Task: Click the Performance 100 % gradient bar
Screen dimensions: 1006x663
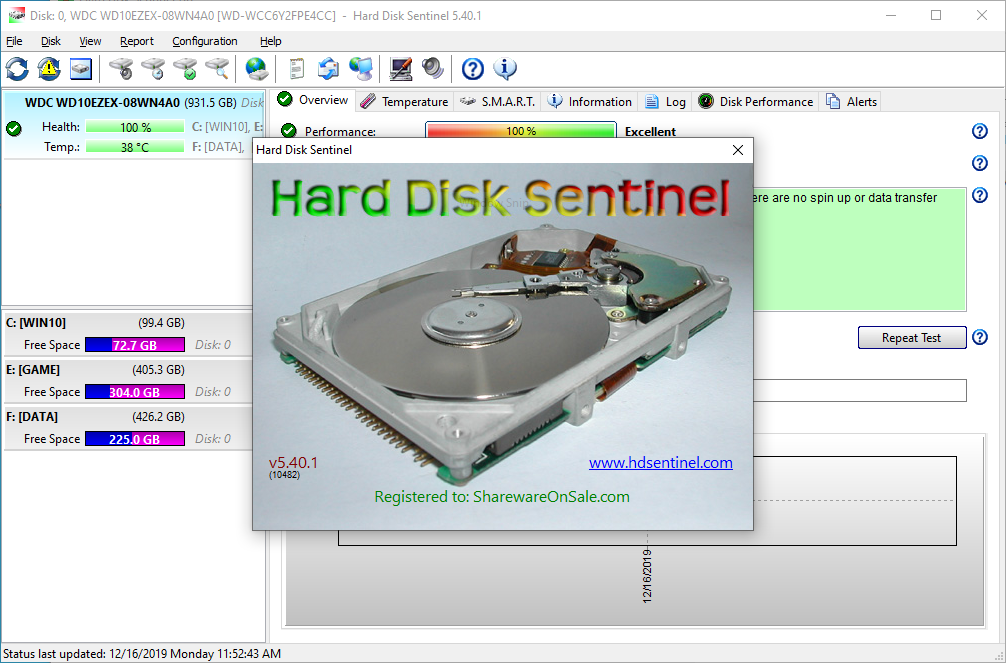Action: coord(521,131)
